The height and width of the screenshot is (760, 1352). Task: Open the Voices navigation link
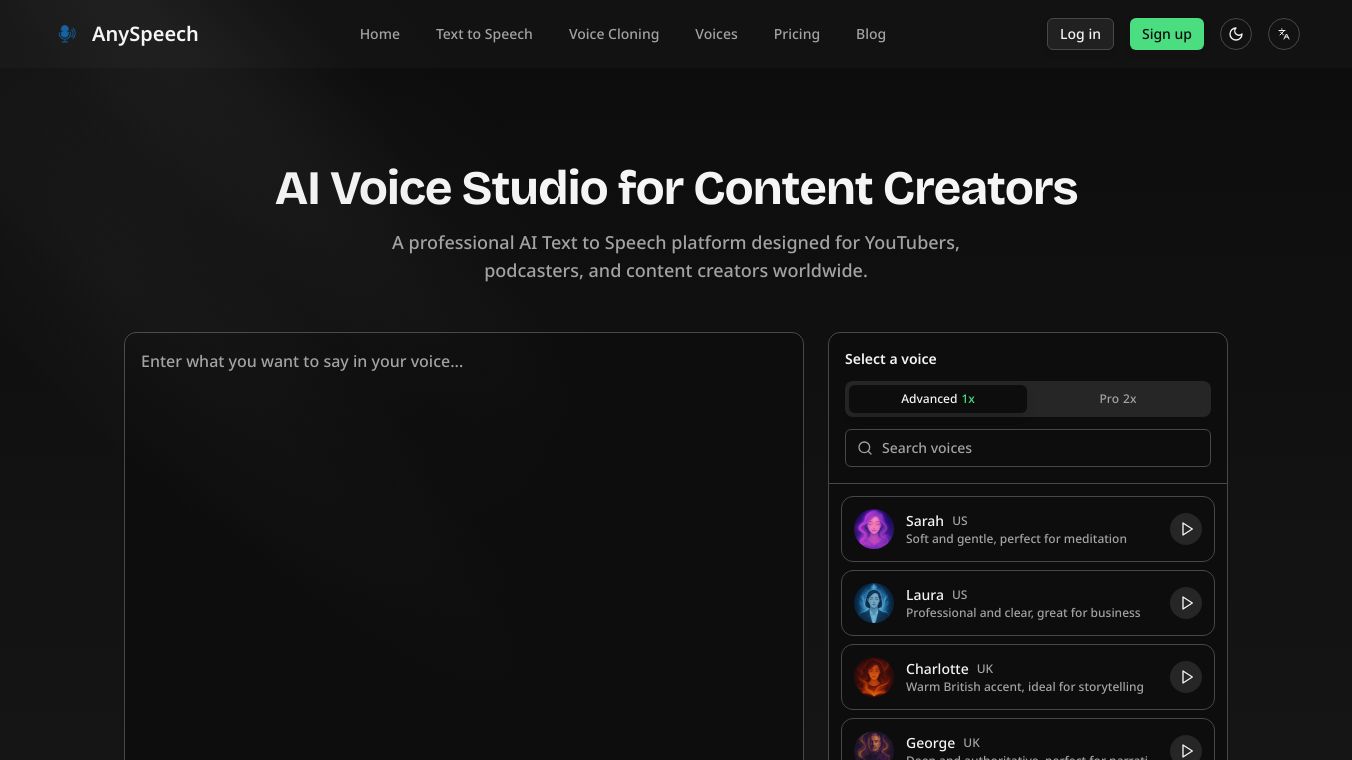coord(716,34)
